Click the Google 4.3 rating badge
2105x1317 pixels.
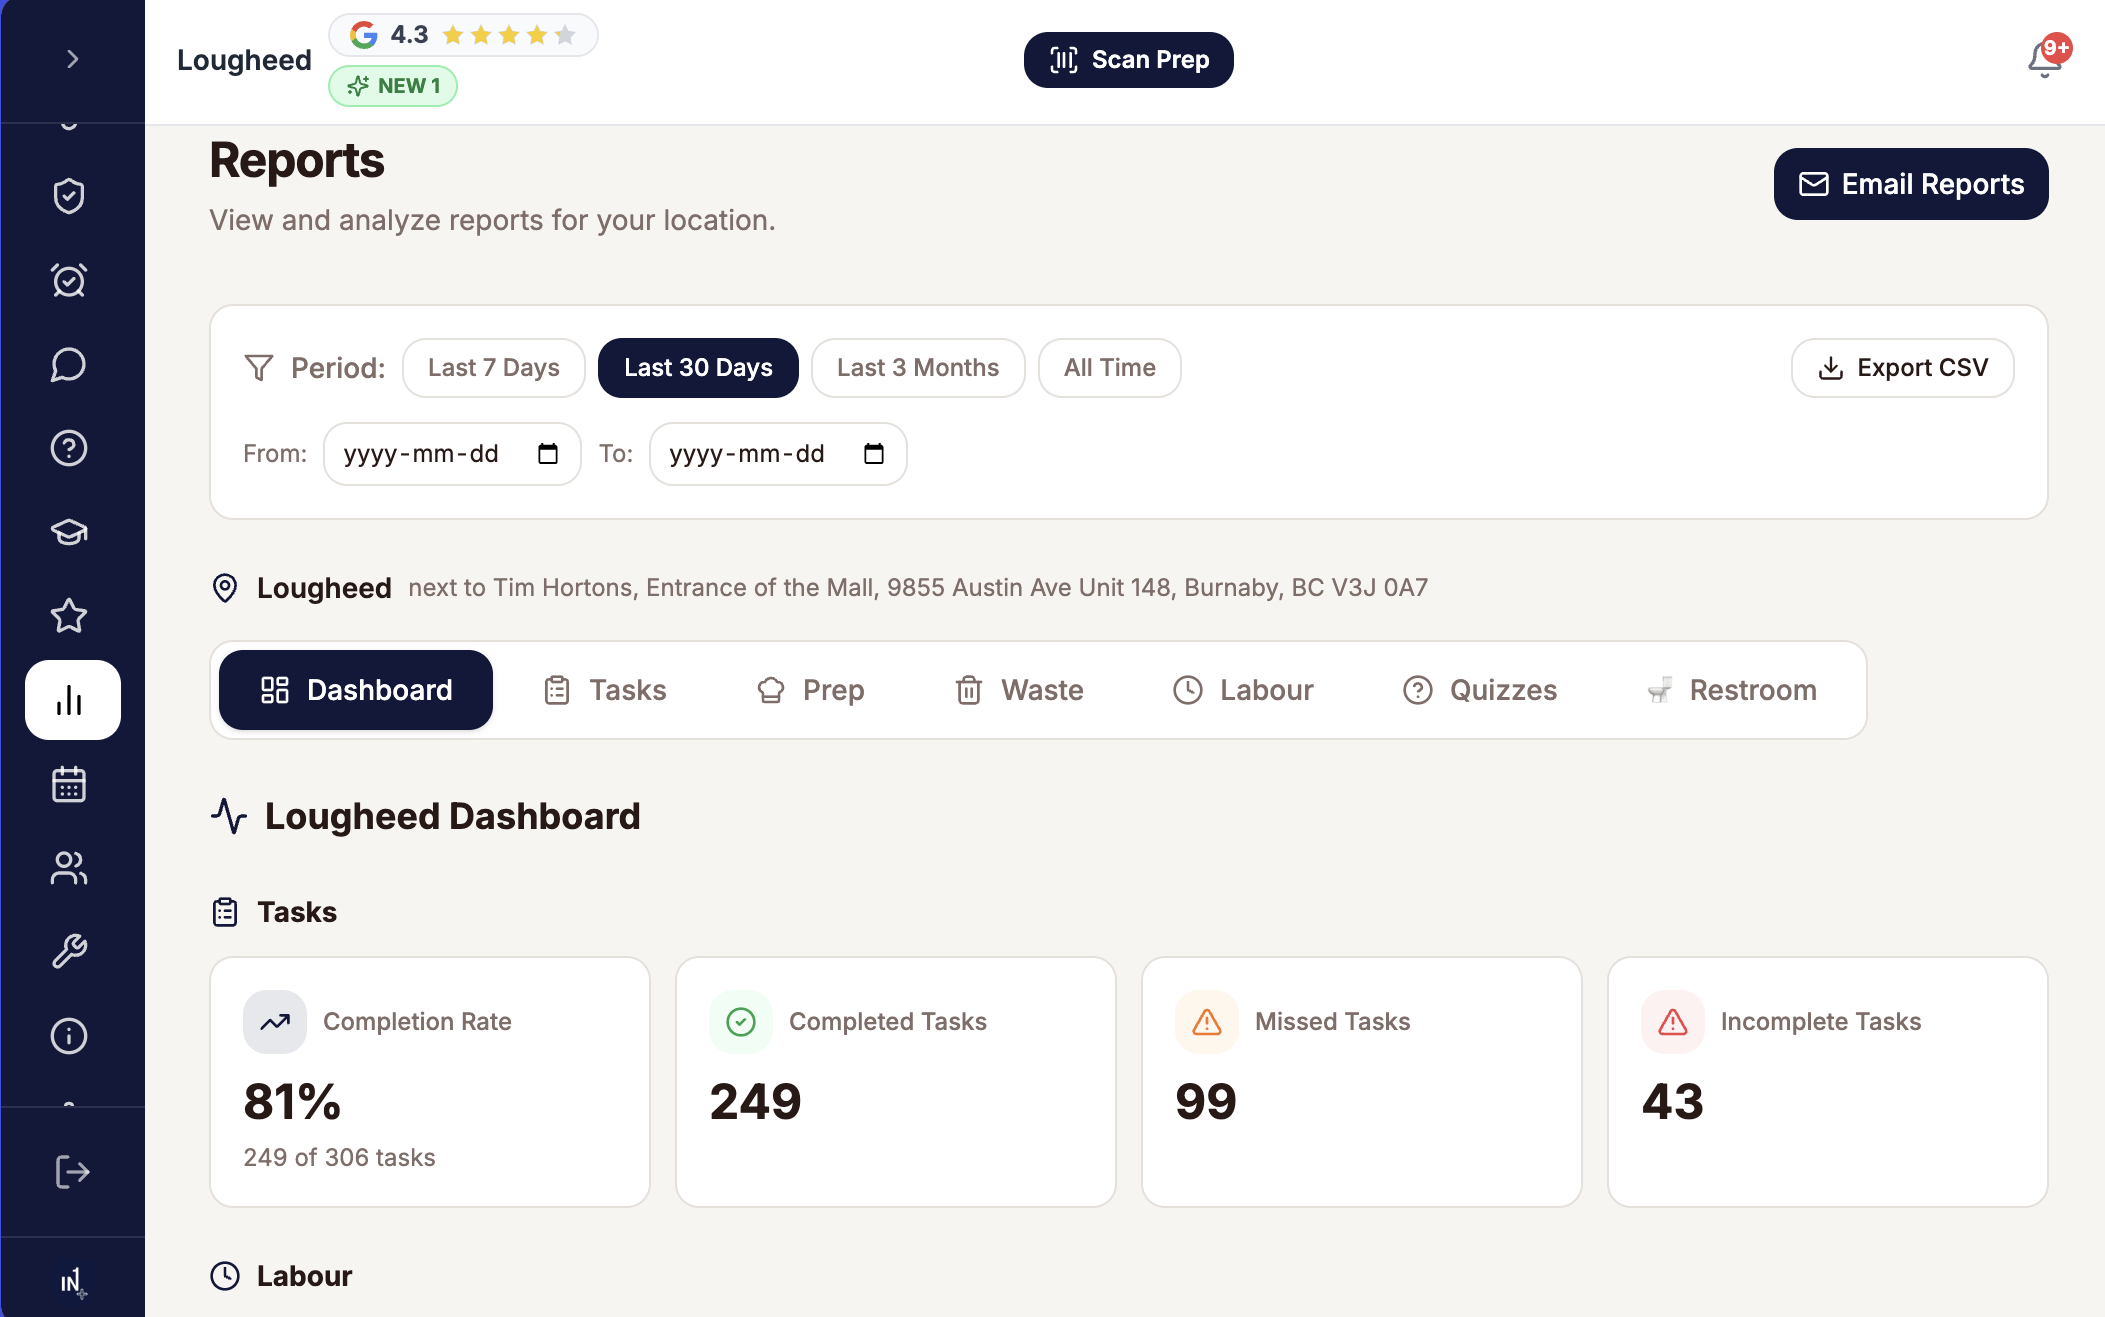[x=463, y=35]
